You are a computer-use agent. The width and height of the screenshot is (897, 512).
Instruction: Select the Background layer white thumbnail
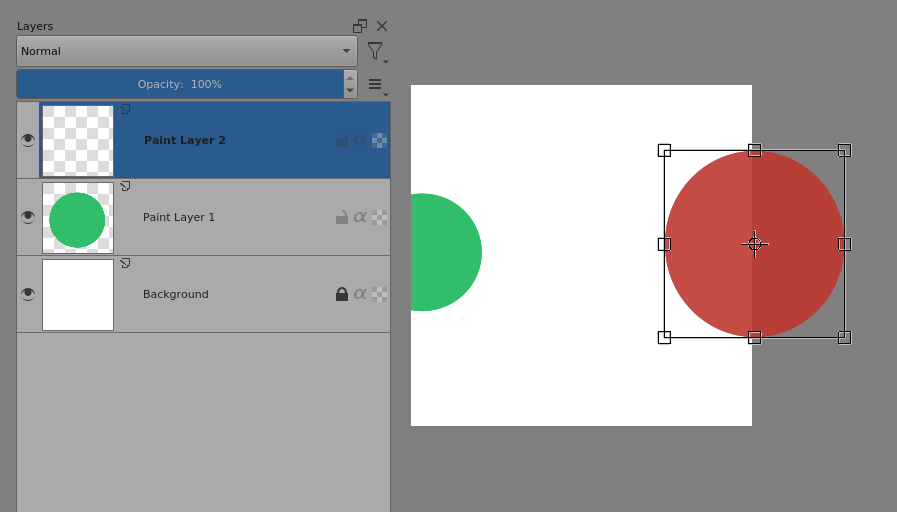click(x=78, y=295)
